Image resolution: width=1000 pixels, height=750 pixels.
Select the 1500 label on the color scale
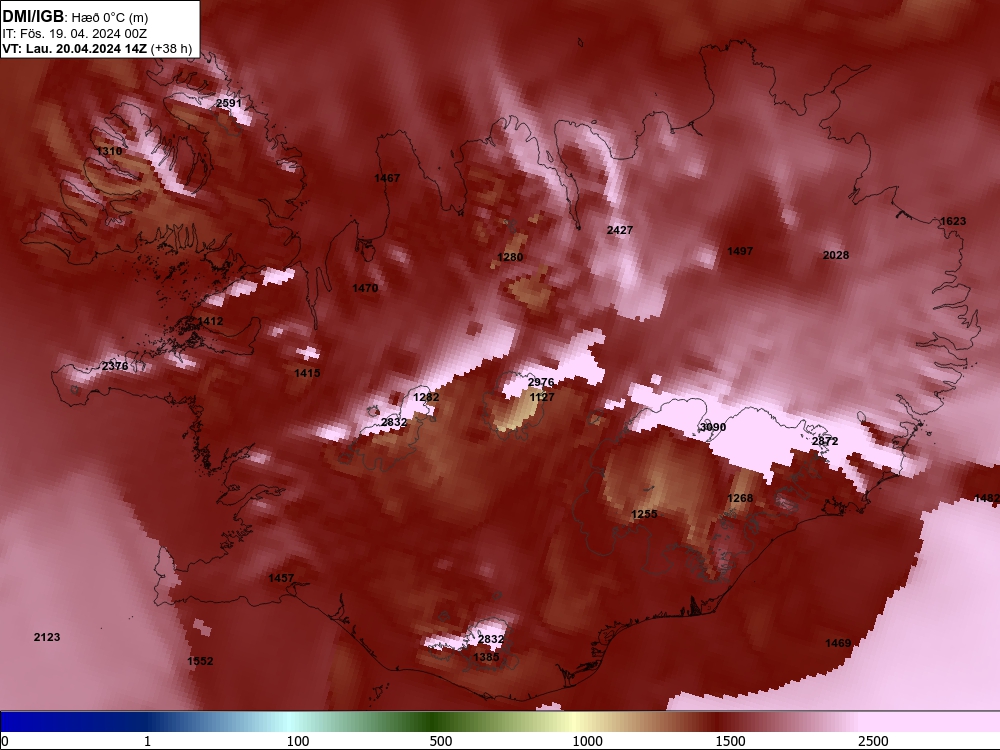tap(730, 741)
